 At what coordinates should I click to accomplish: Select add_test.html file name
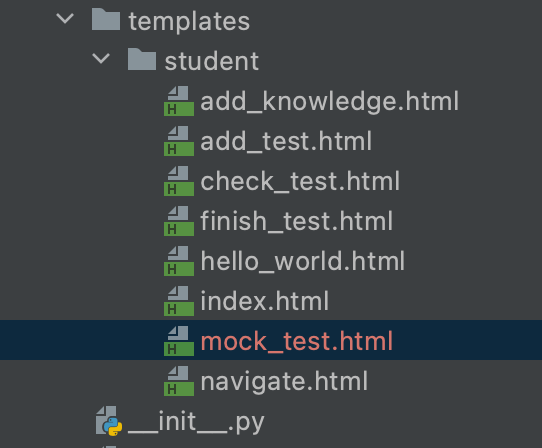pyautogui.click(x=286, y=141)
